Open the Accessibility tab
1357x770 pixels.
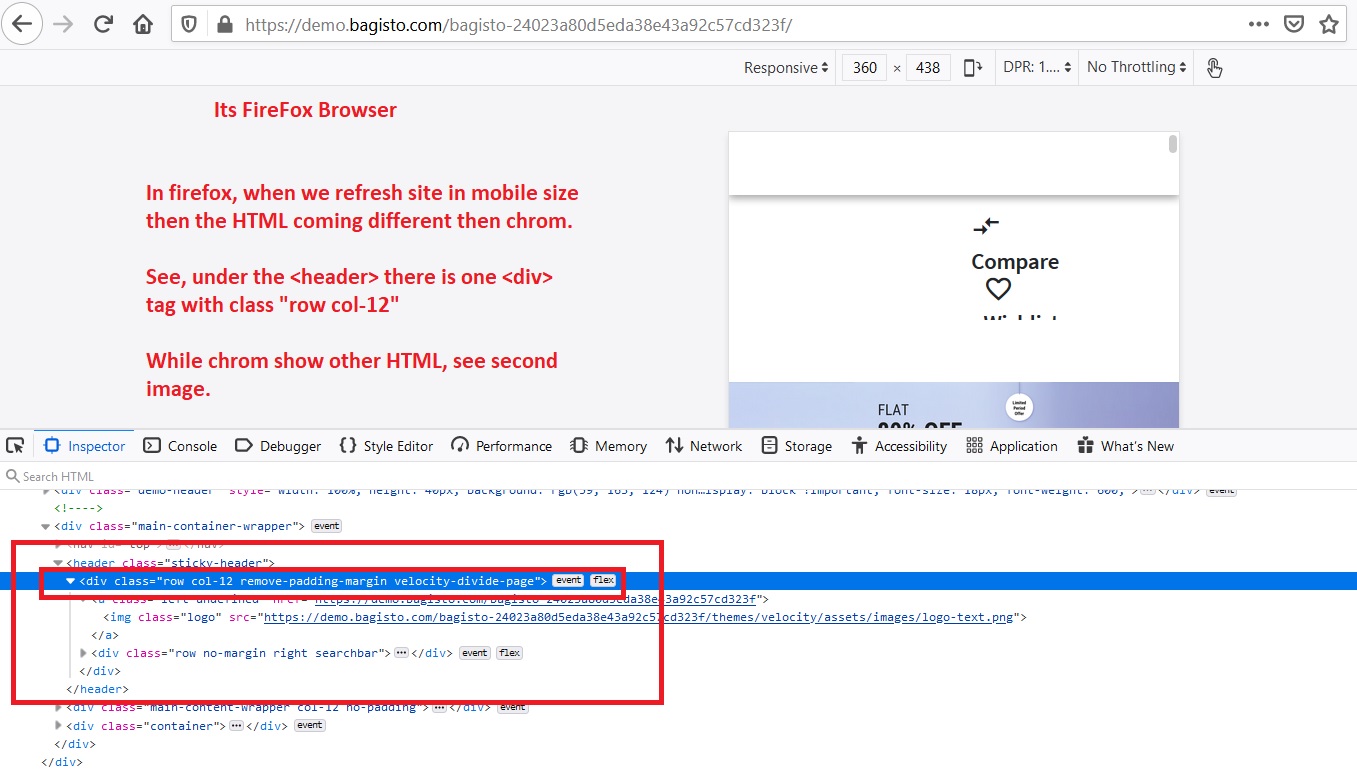pos(898,446)
